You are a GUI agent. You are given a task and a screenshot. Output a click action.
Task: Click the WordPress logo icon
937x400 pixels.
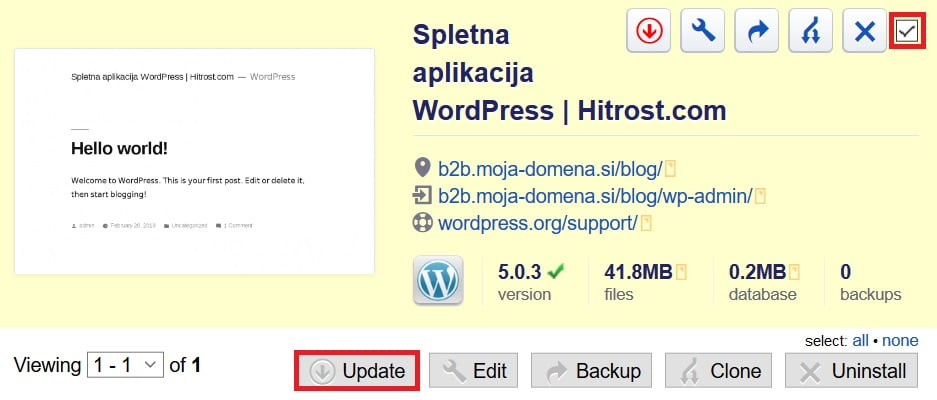click(438, 280)
